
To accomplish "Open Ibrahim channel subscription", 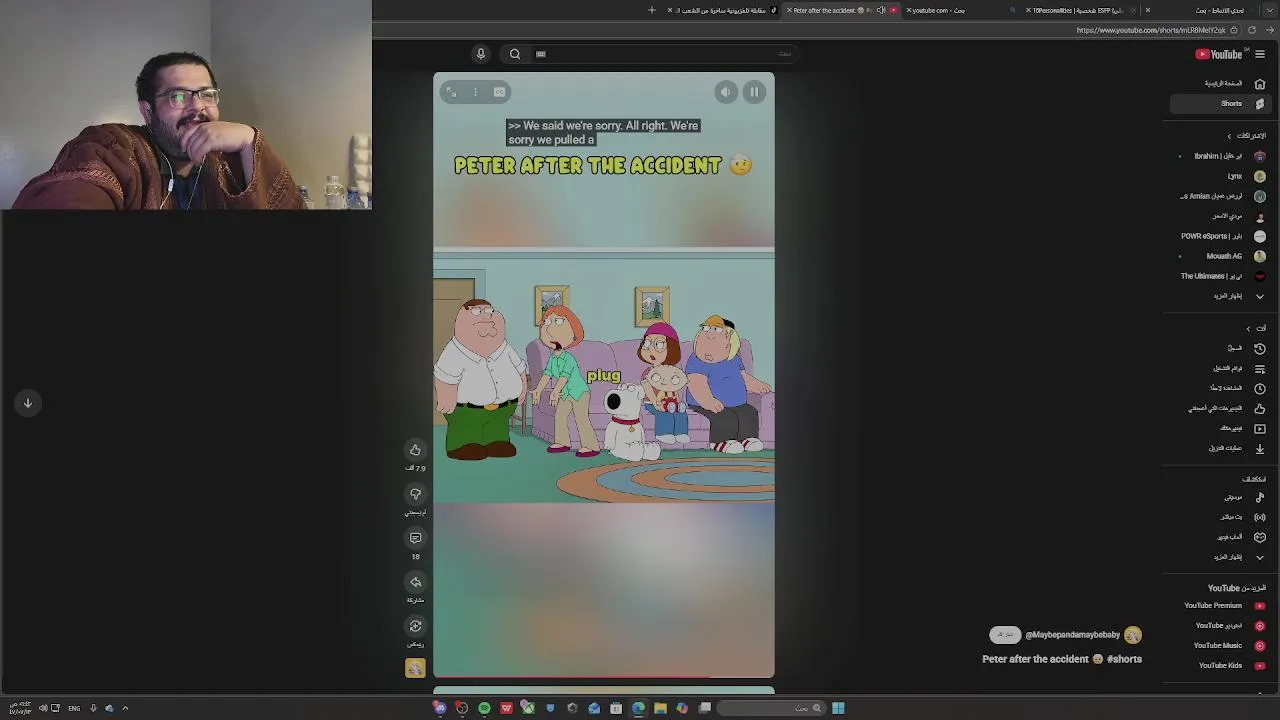I will tap(1221, 156).
